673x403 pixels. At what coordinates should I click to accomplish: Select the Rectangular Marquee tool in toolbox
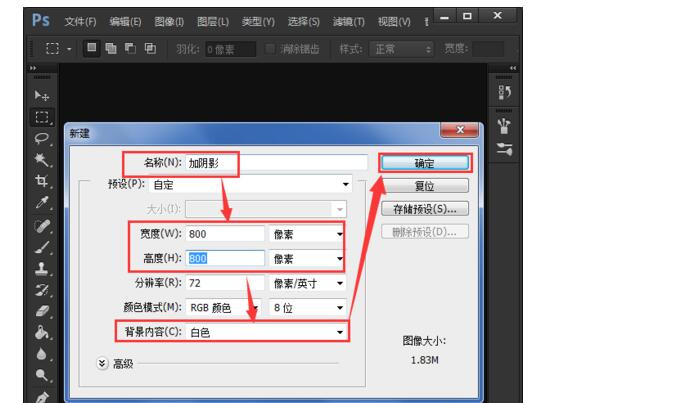point(42,117)
